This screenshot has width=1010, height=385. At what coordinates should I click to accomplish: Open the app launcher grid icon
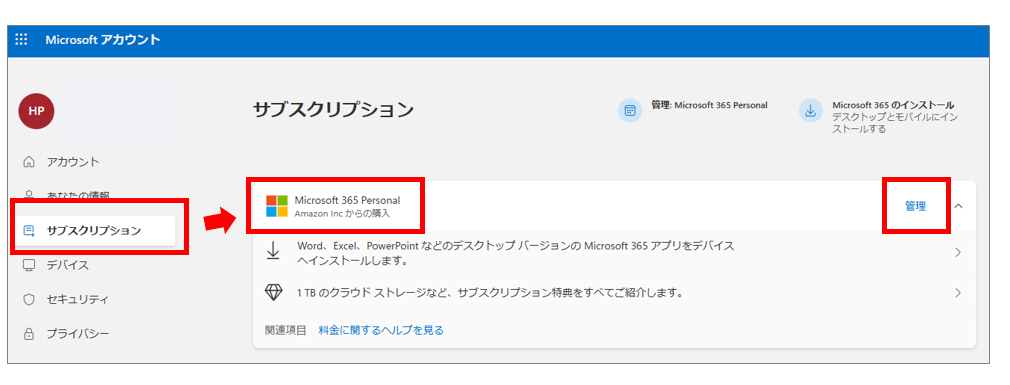pos(21,40)
